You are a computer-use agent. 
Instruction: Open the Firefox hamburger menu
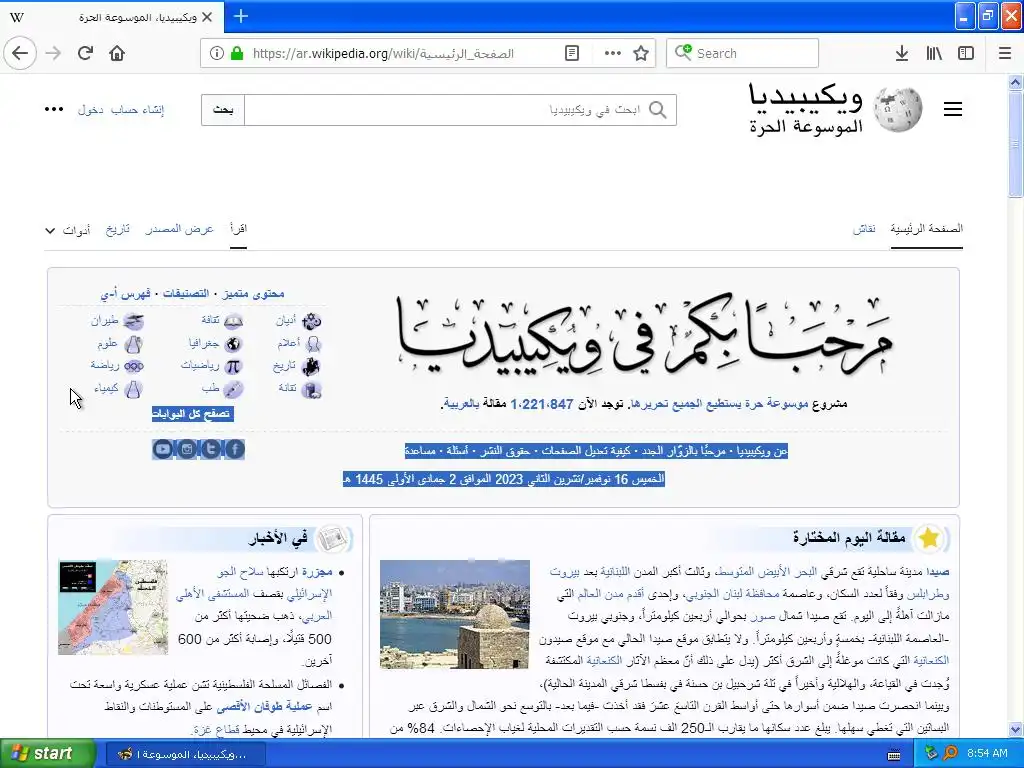pyautogui.click(x=1005, y=53)
